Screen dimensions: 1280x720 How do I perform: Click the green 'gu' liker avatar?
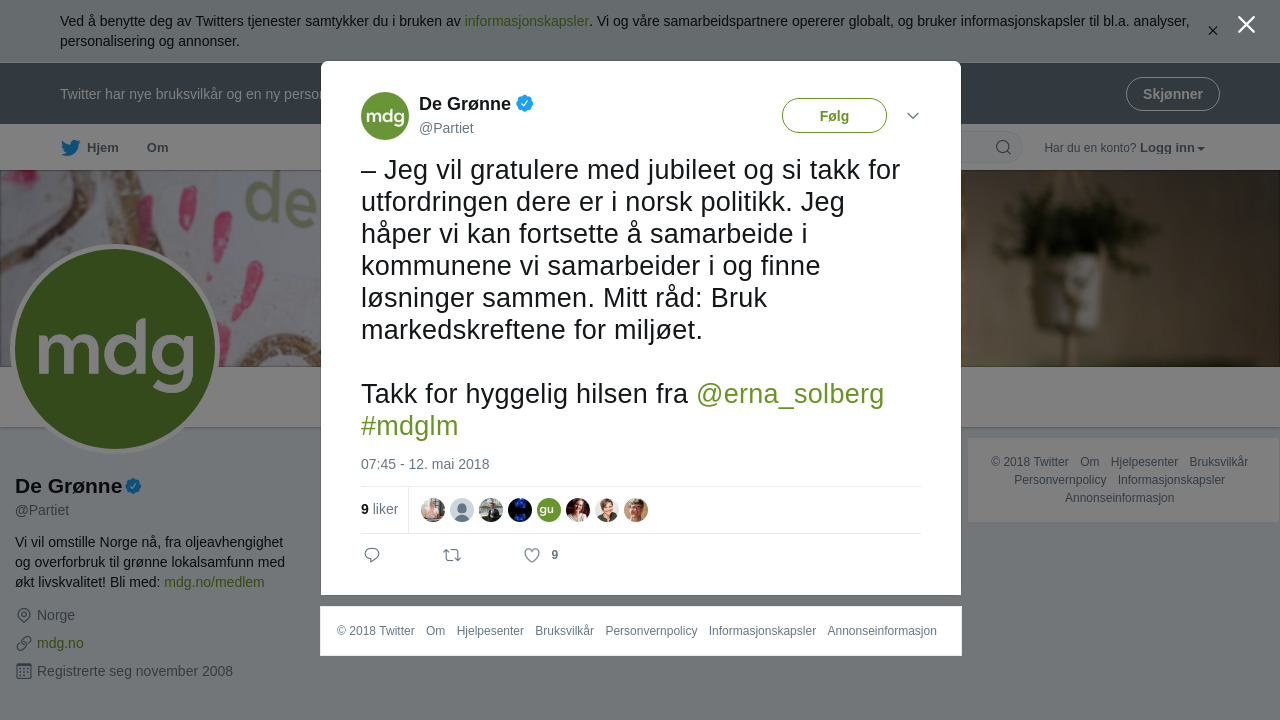click(x=548, y=510)
